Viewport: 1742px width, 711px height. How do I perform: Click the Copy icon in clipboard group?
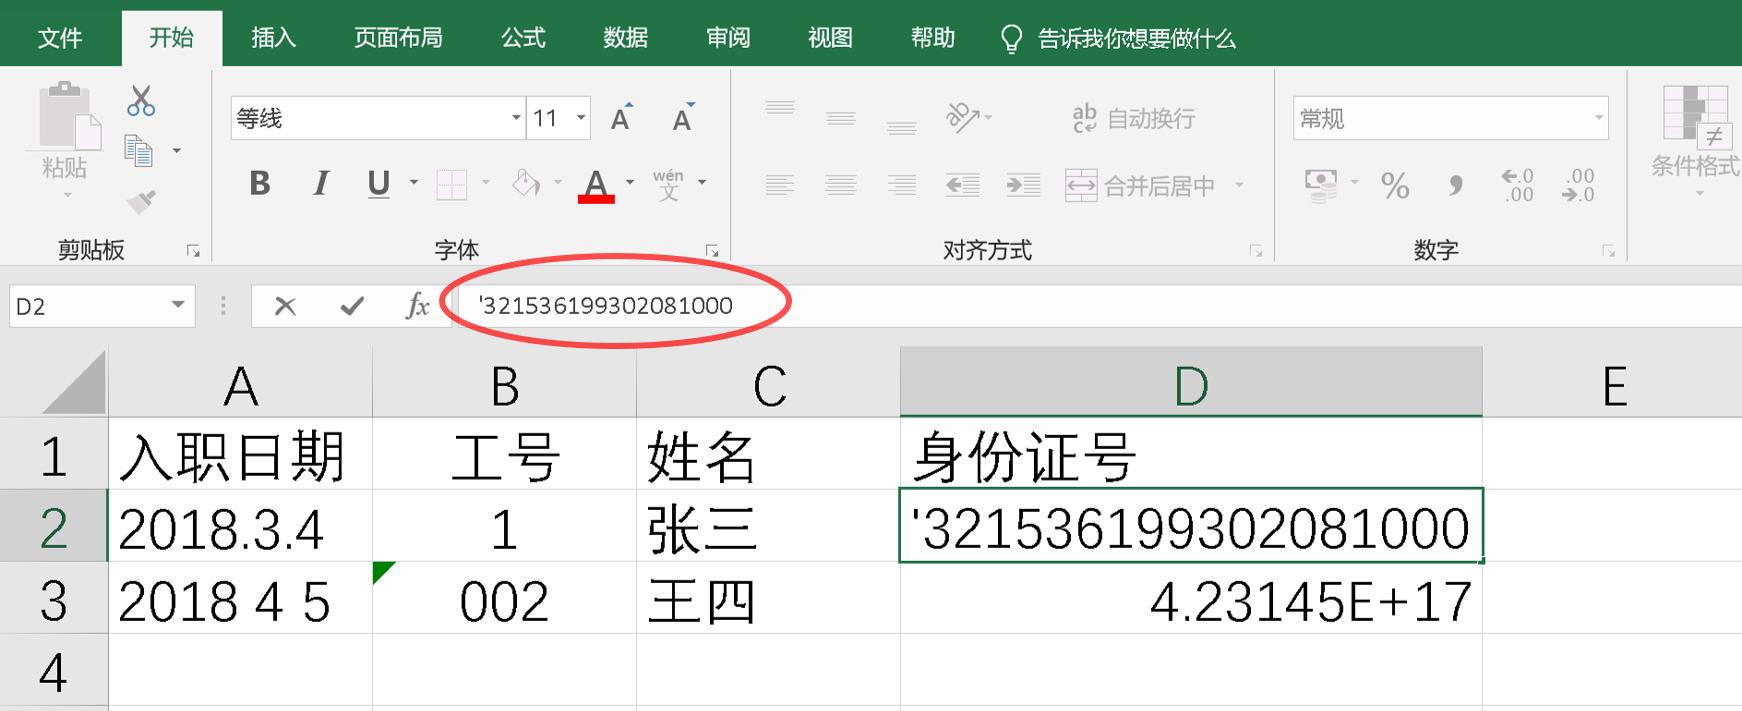pos(138,151)
